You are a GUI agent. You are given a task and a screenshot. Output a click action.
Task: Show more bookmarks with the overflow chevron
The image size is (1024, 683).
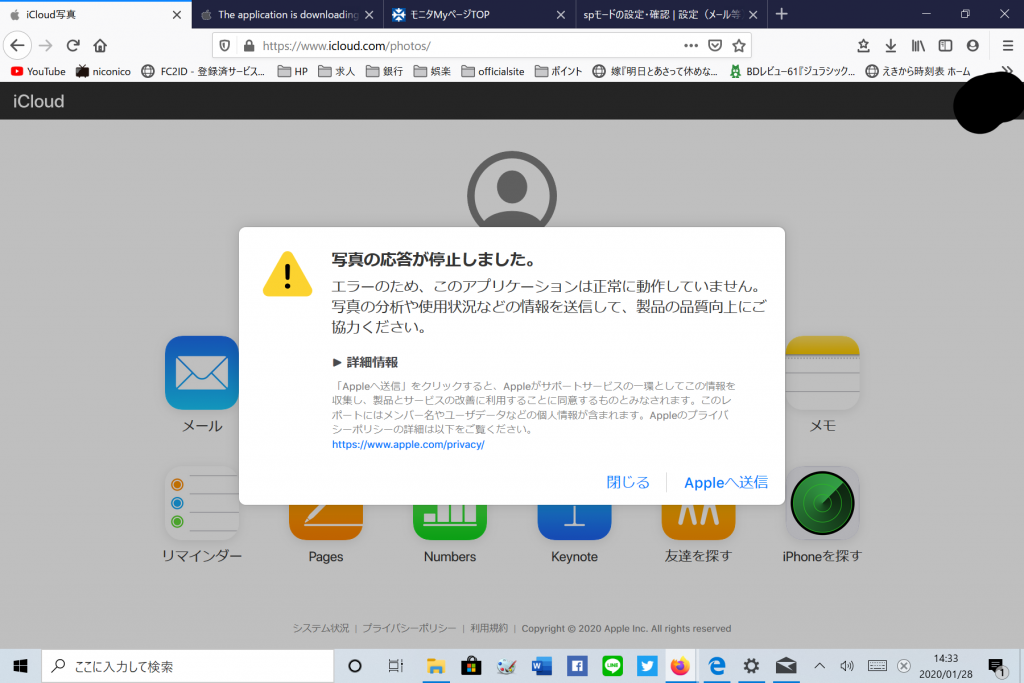pyautogui.click(x=1008, y=71)
